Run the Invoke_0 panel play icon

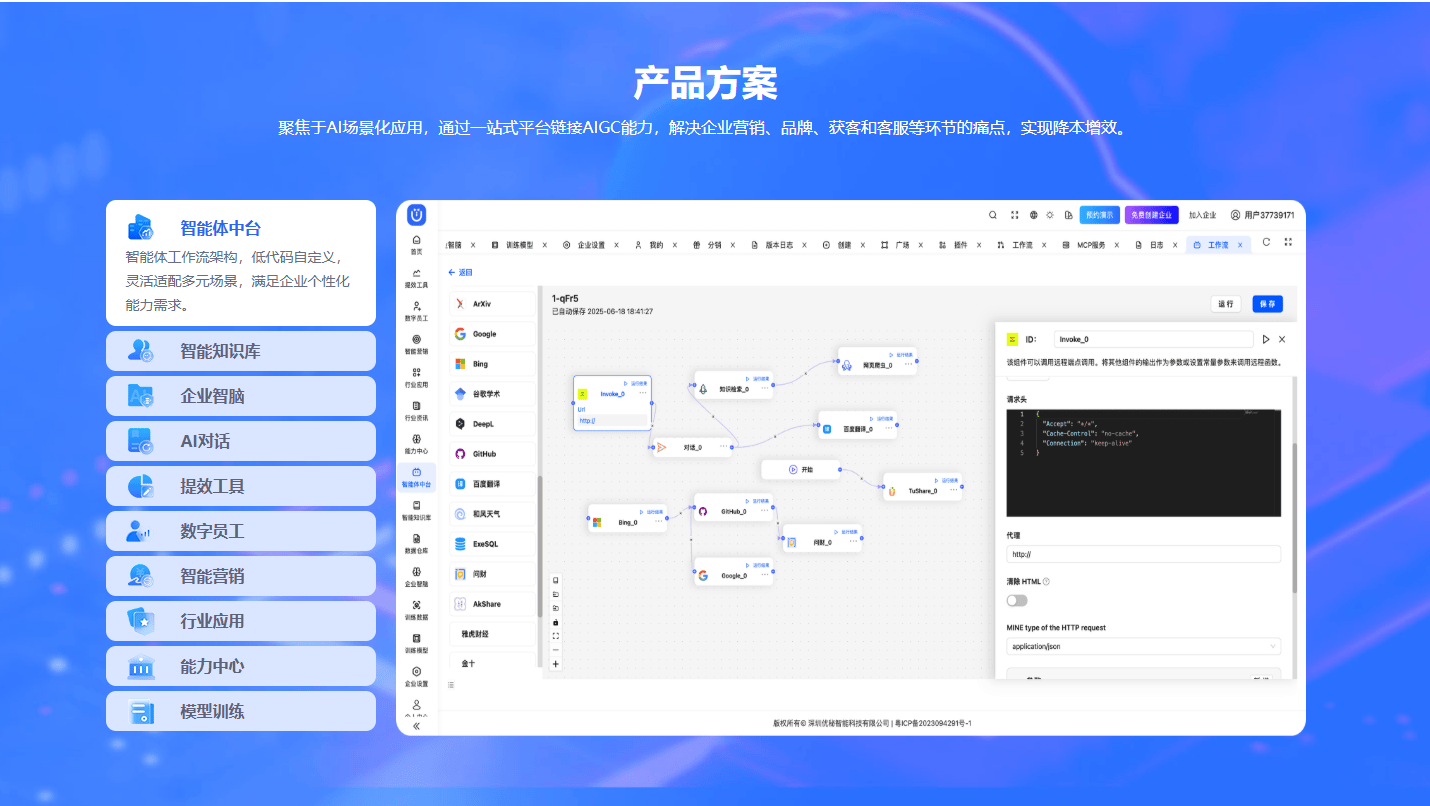tap(1266, 340)
